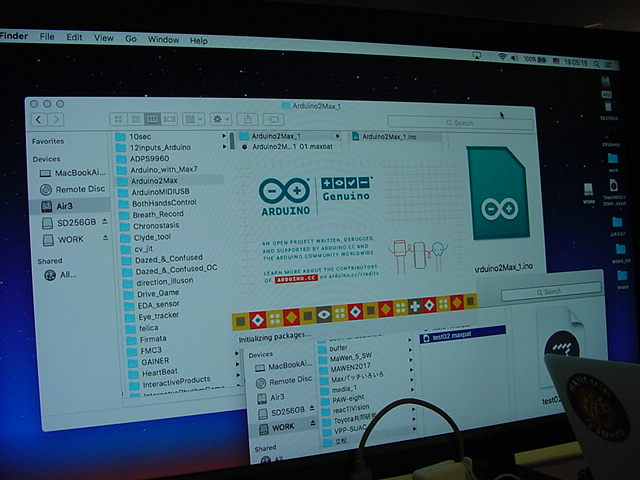Open the View menu
Viewport: 640px width, 480px height.
tap(104, 38)
